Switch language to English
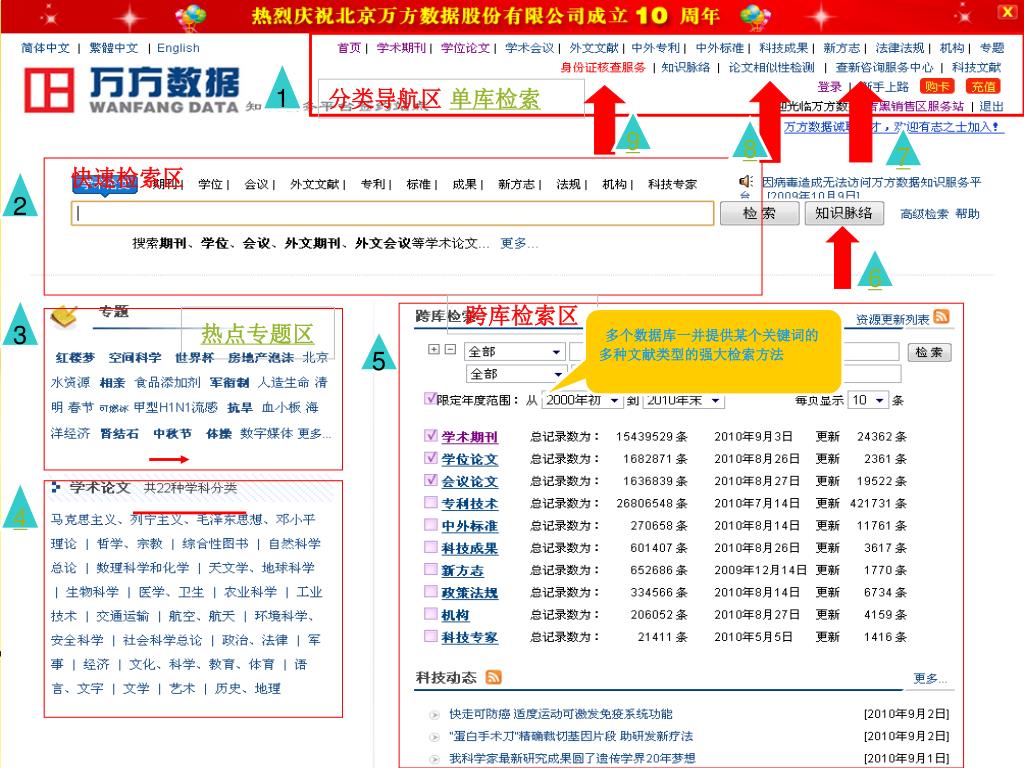Screen dimensions: 1024x768 click(x=178, y=48)
